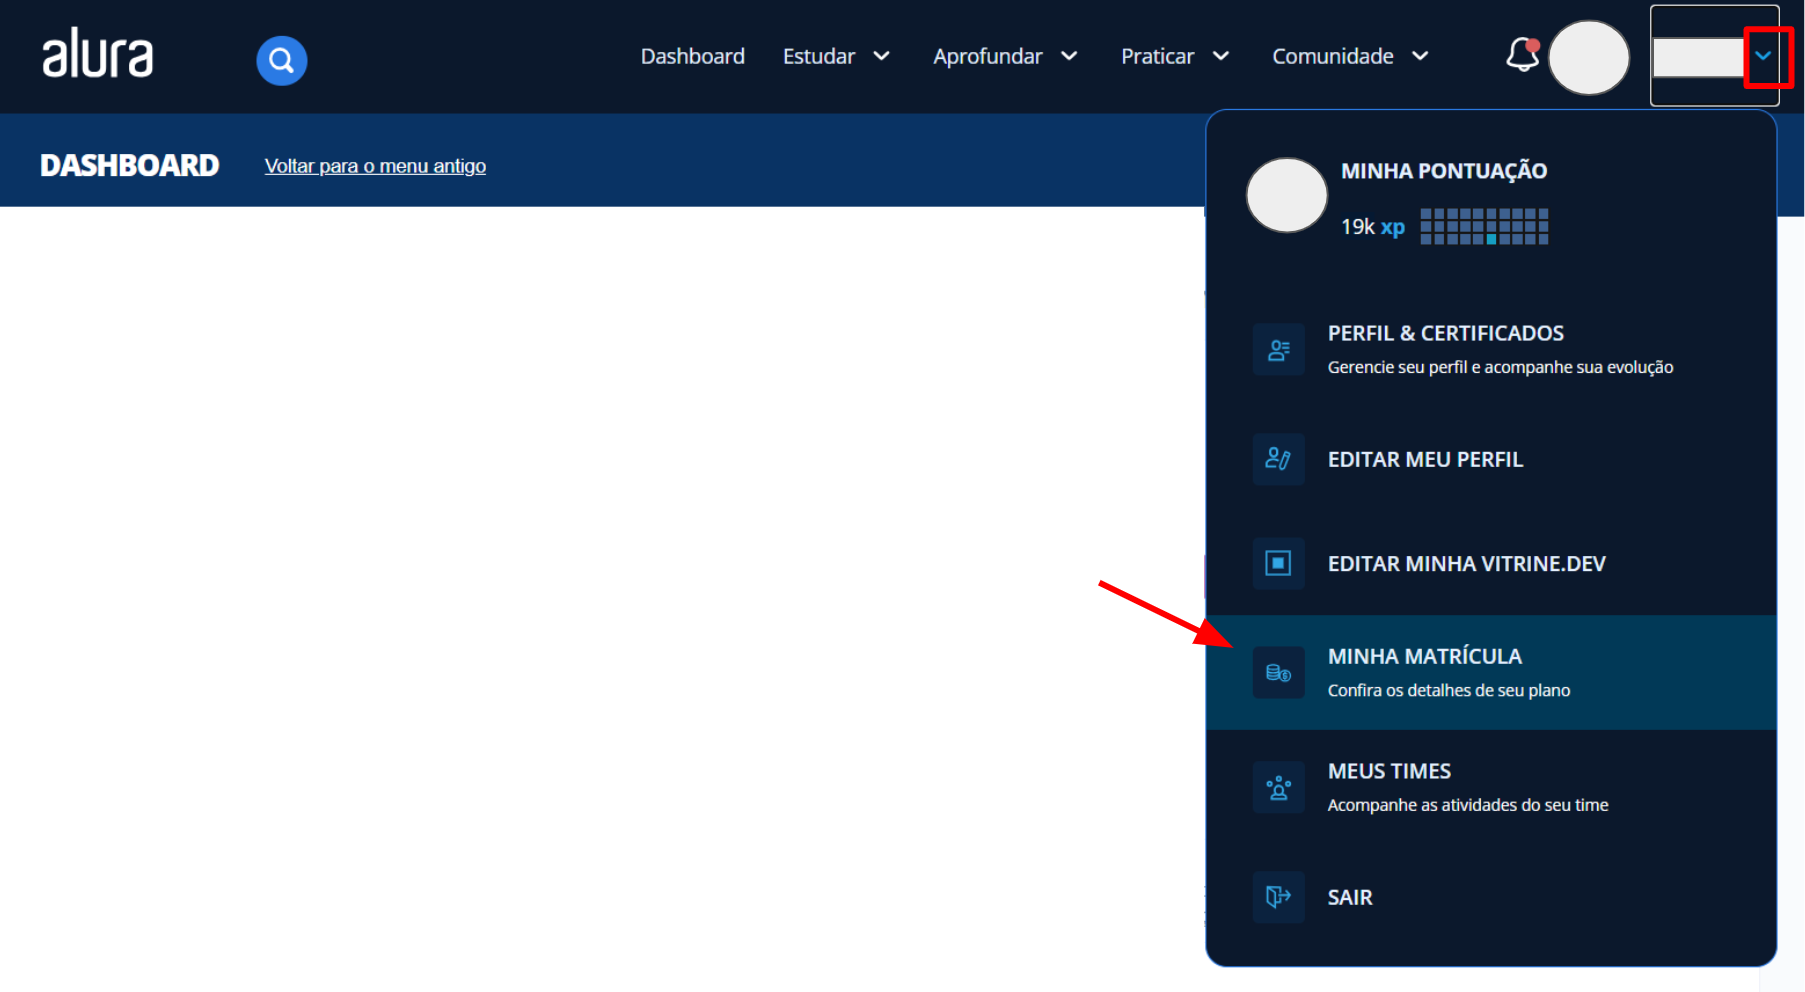Click the Editar Minha Vitrine.dev square icon
The width and height of the screenshot is (1805, 992).
coord(1278,564)
